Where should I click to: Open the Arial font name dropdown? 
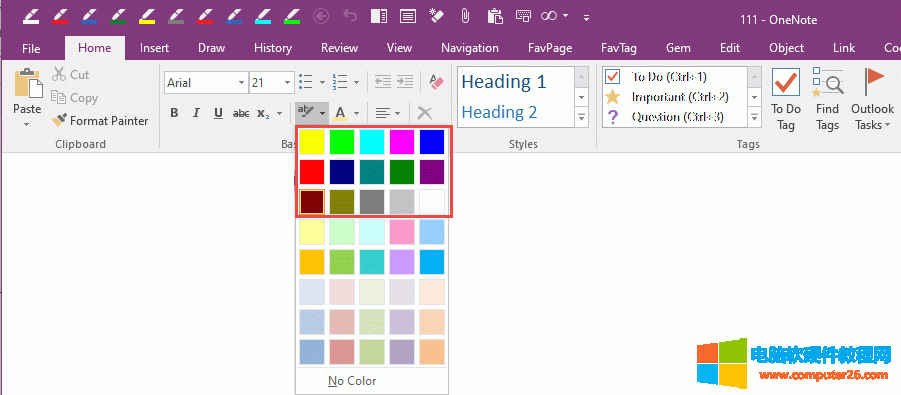[x=241, y=83]
